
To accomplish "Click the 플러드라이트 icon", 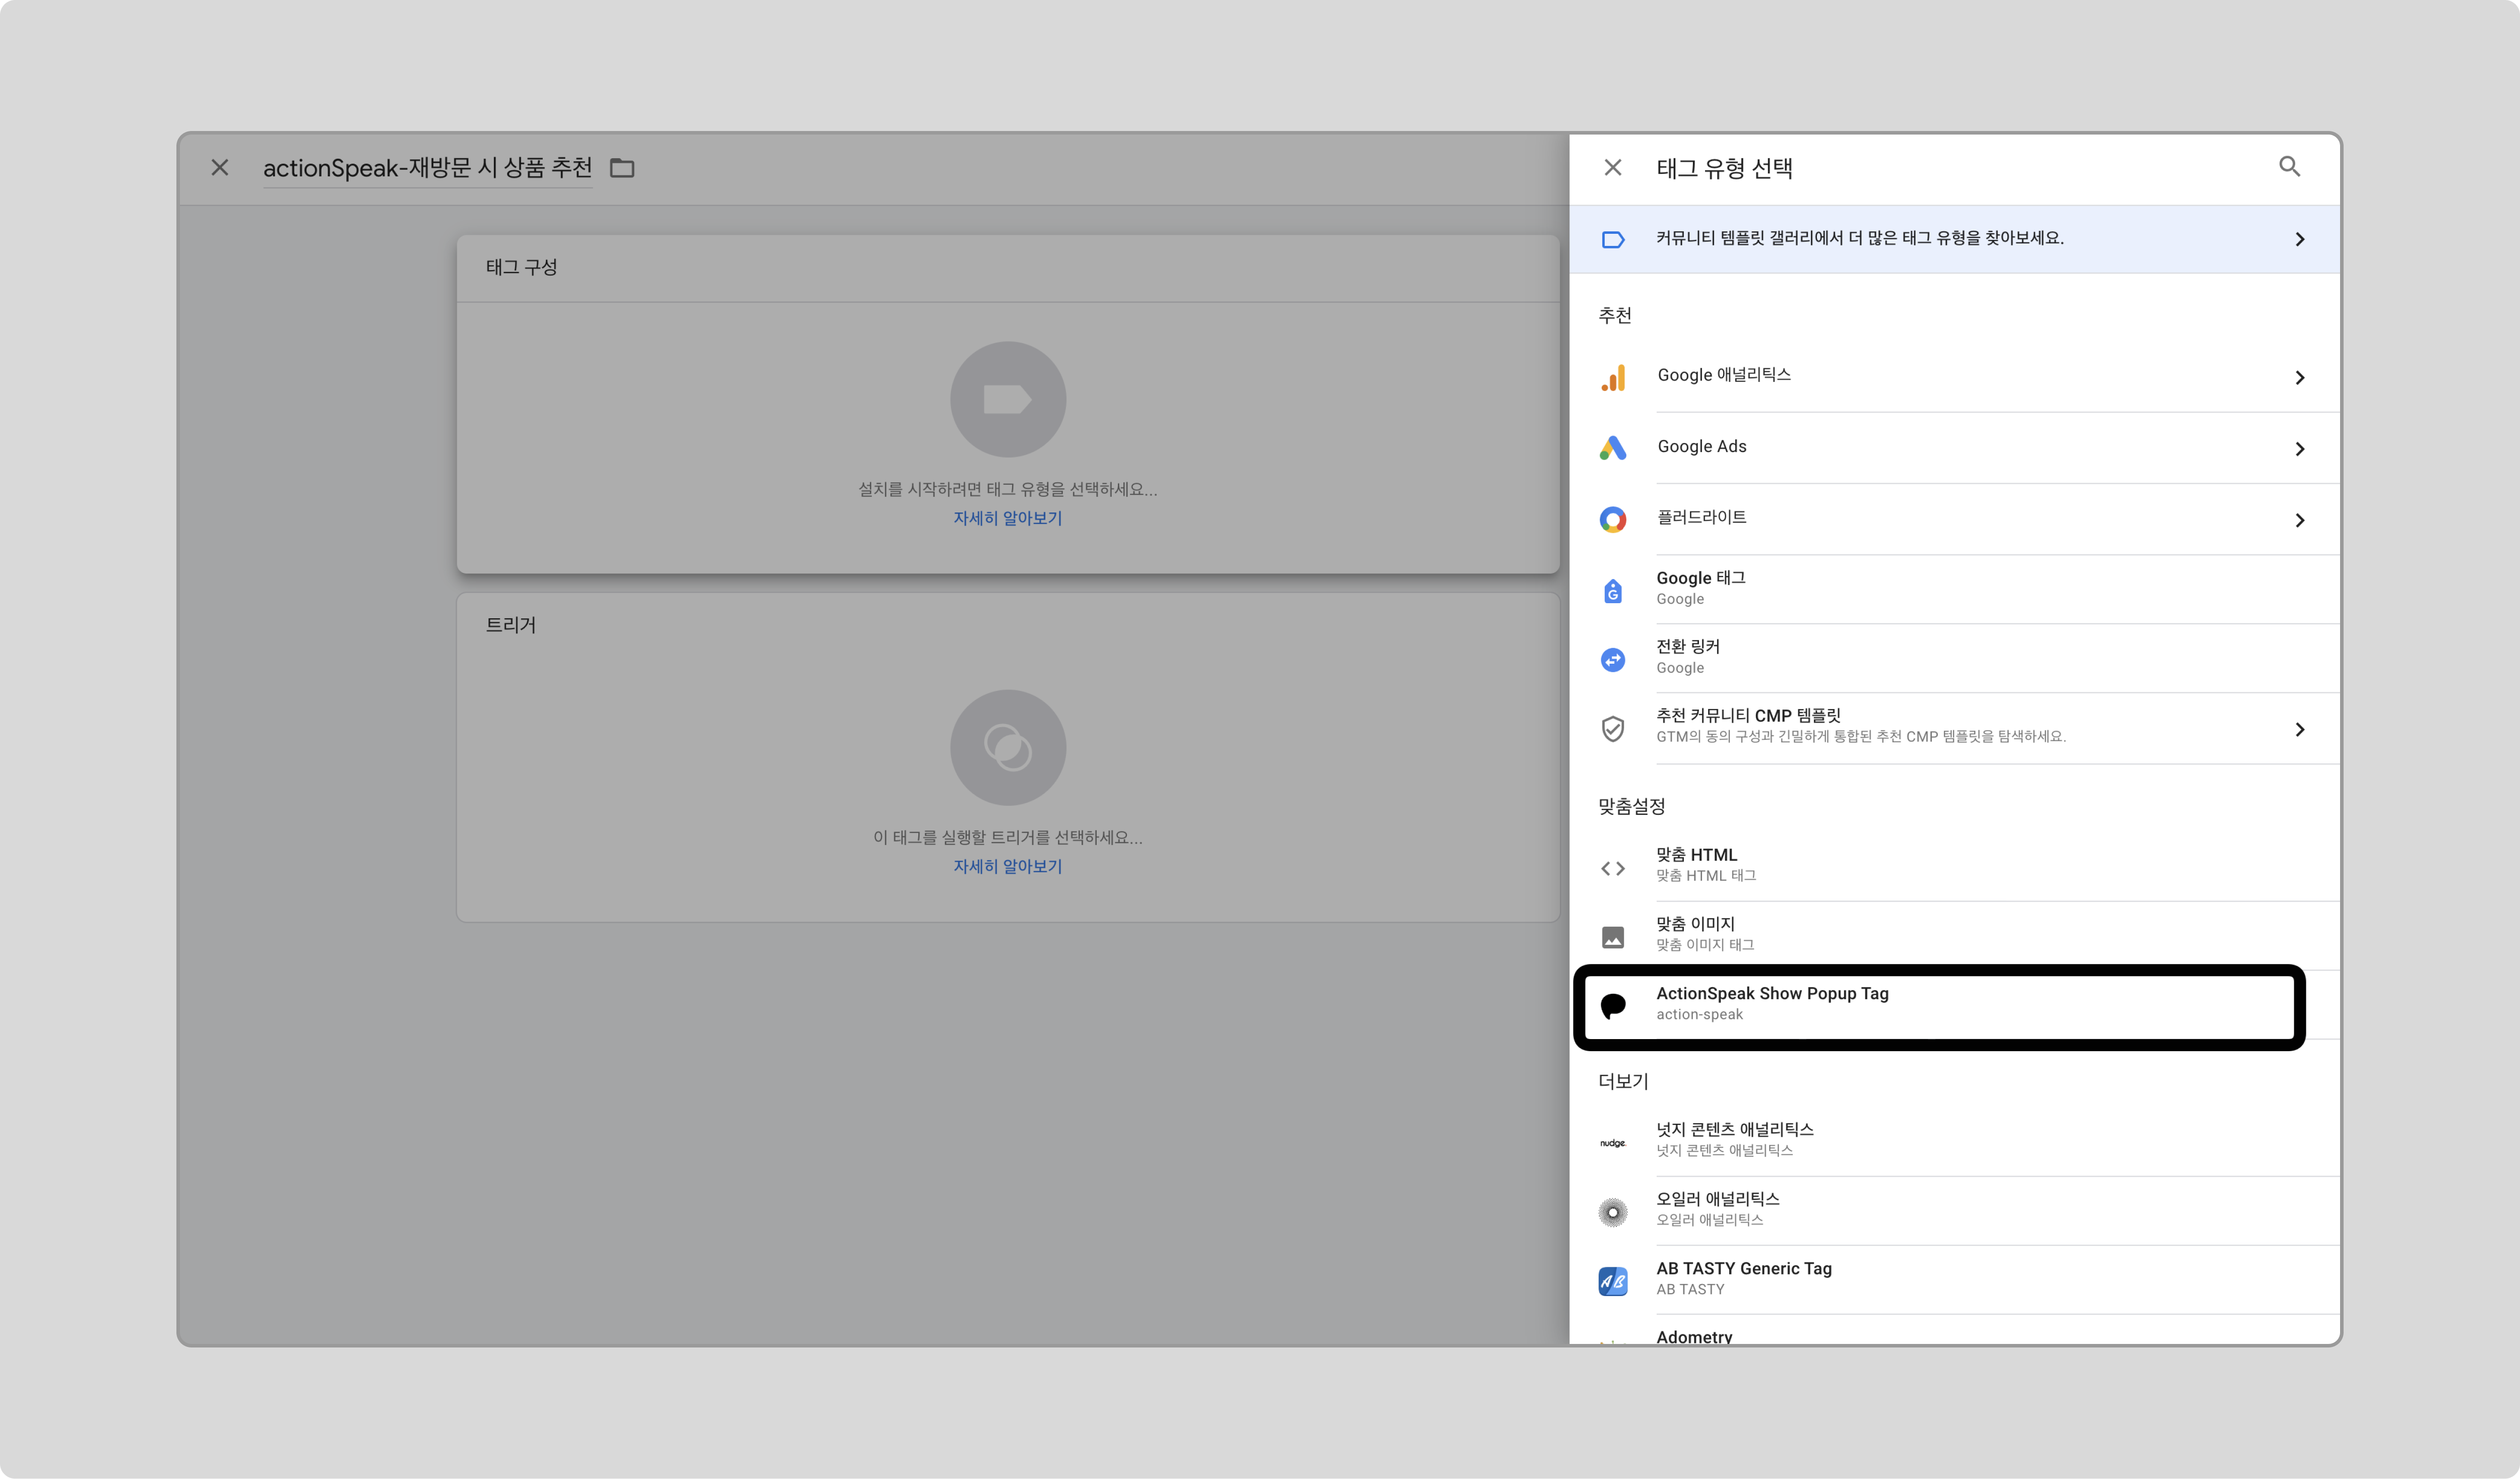I will (x=1613, y=520).
